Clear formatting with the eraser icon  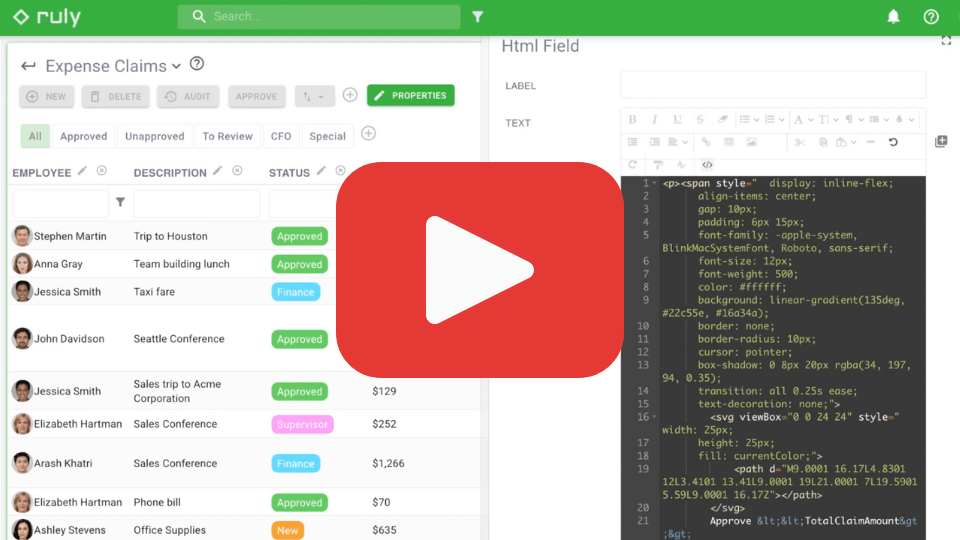point(722,119)
